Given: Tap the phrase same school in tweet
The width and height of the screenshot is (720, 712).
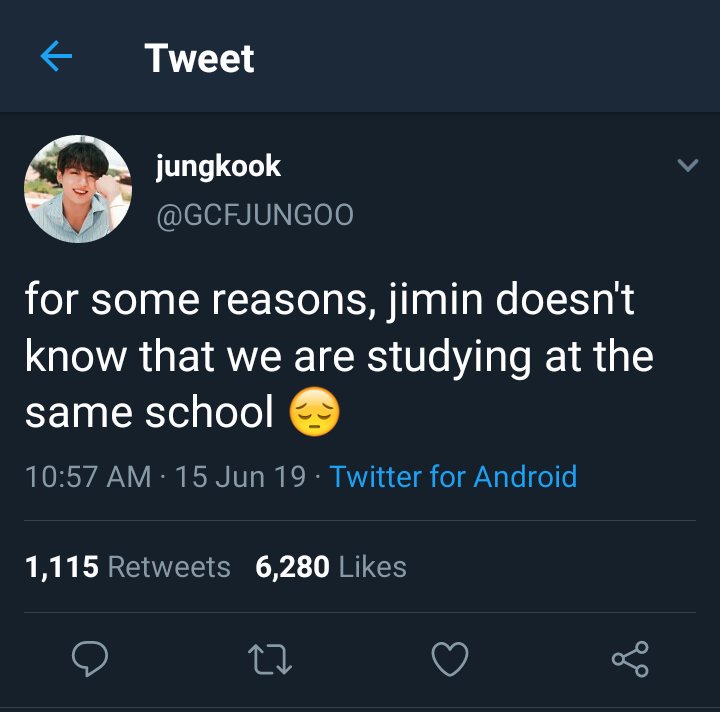Looking at the screenshot, I should click(149, 412).
